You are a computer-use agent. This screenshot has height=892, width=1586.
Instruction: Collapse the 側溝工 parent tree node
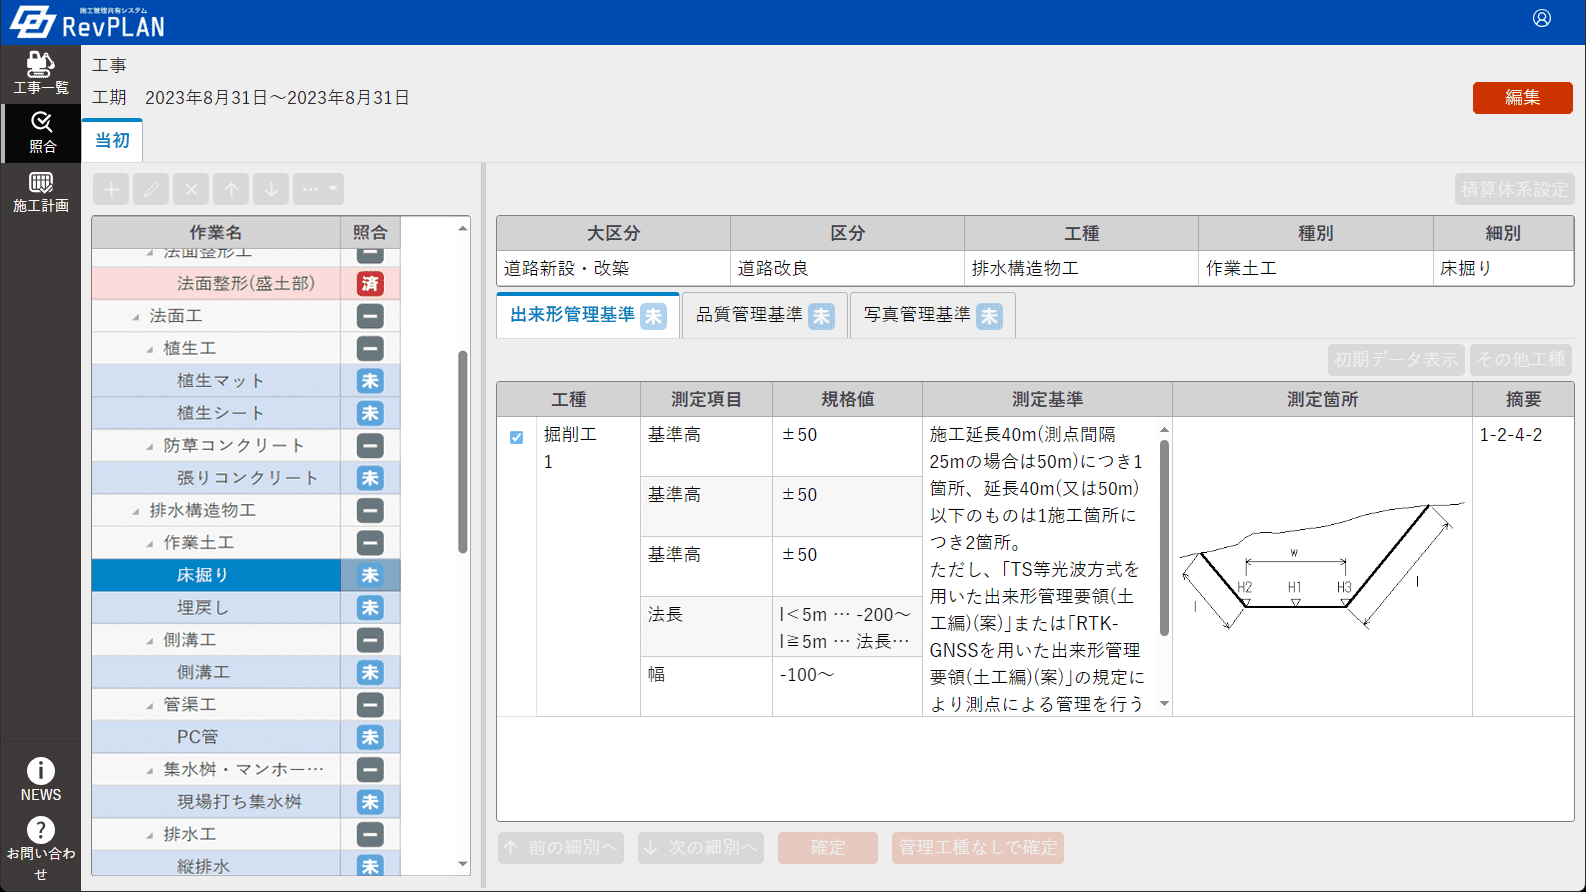click(150, 640)
